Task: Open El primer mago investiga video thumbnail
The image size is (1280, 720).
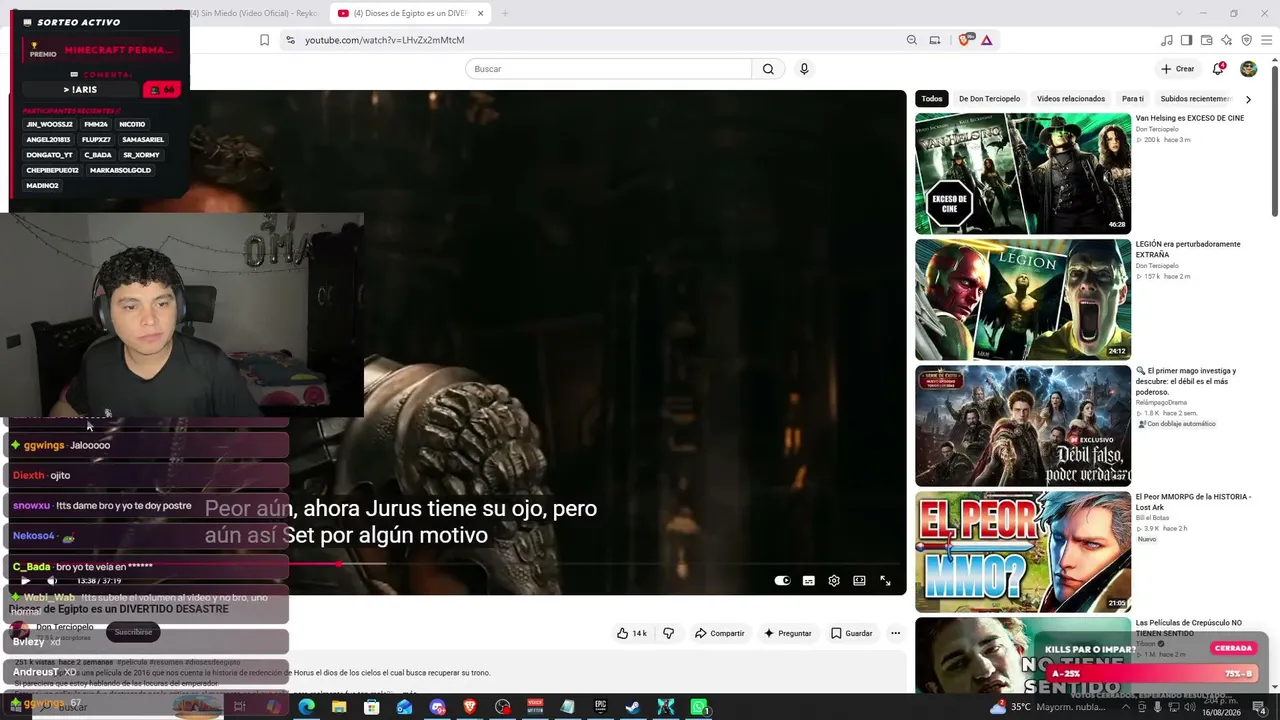Action: coord(1023,425)
